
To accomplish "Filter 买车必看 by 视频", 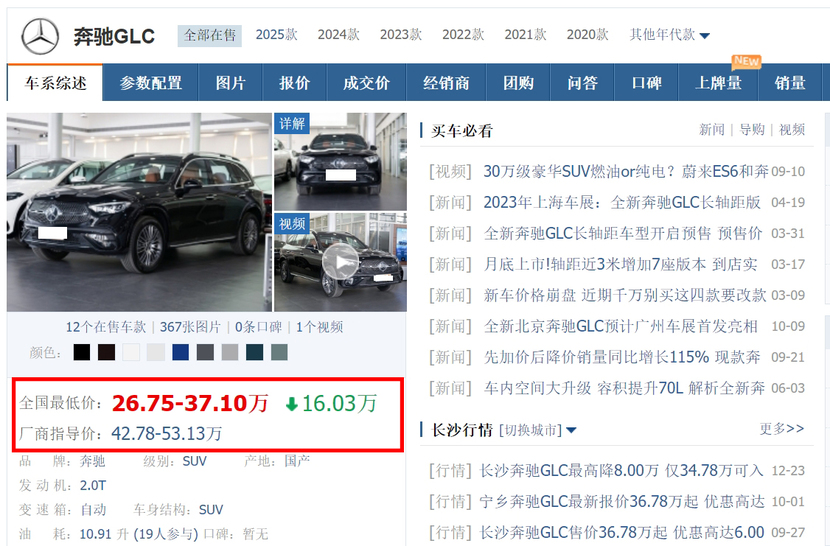I will point(792,130).
